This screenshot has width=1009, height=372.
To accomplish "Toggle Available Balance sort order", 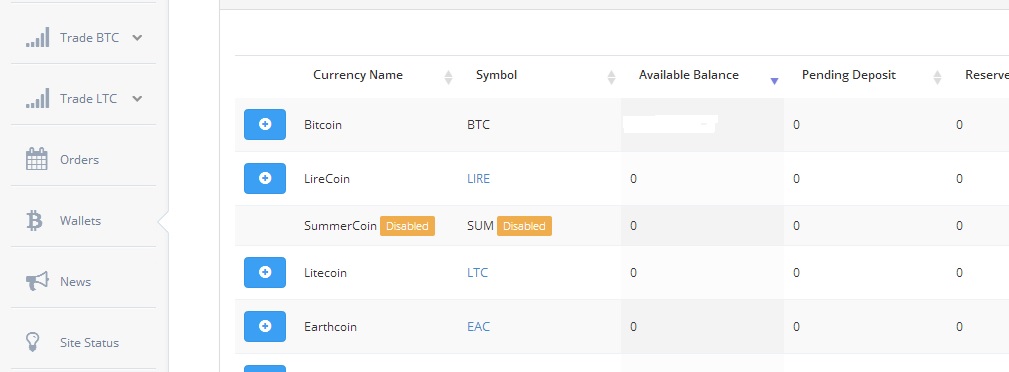I will (775, 80).
